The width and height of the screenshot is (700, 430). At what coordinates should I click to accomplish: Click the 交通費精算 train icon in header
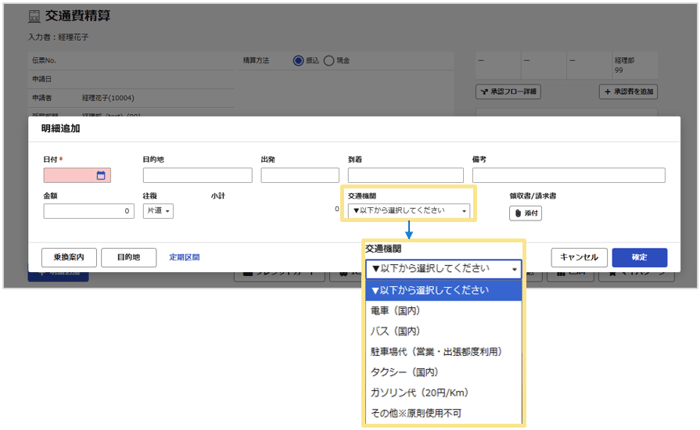[x=34, y=17]
